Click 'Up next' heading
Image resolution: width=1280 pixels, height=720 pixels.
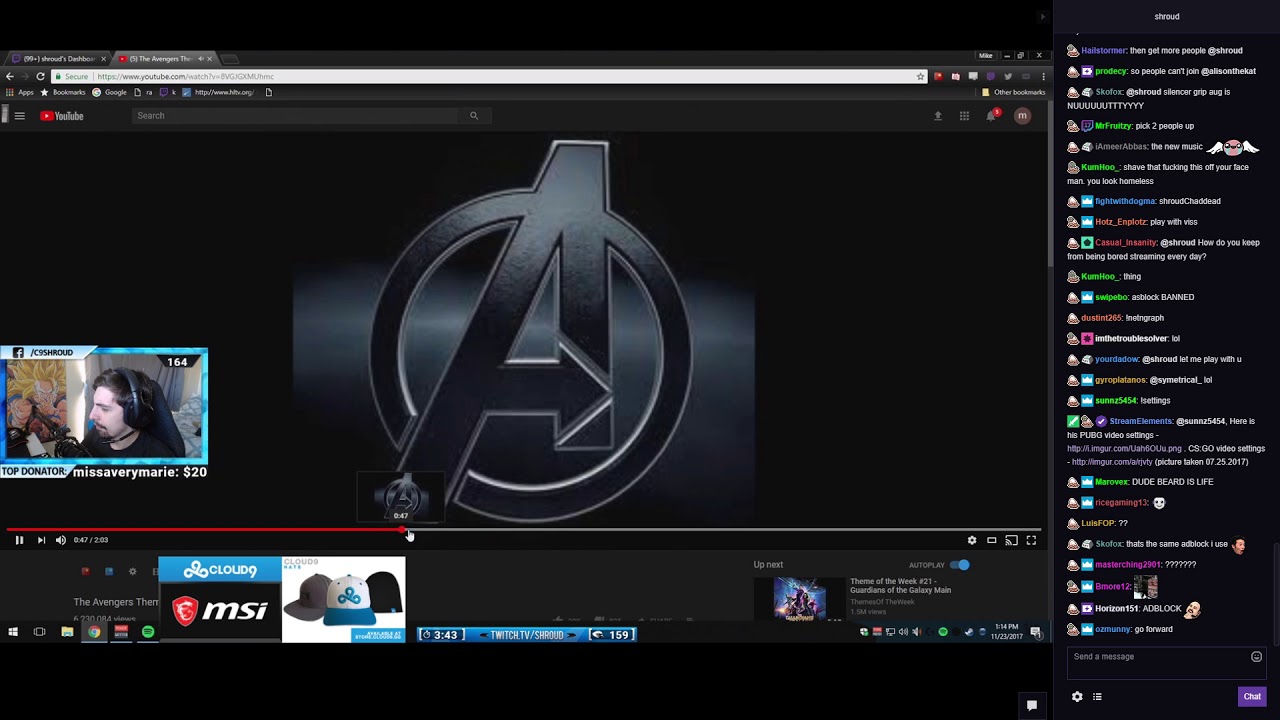click(768, 565)
